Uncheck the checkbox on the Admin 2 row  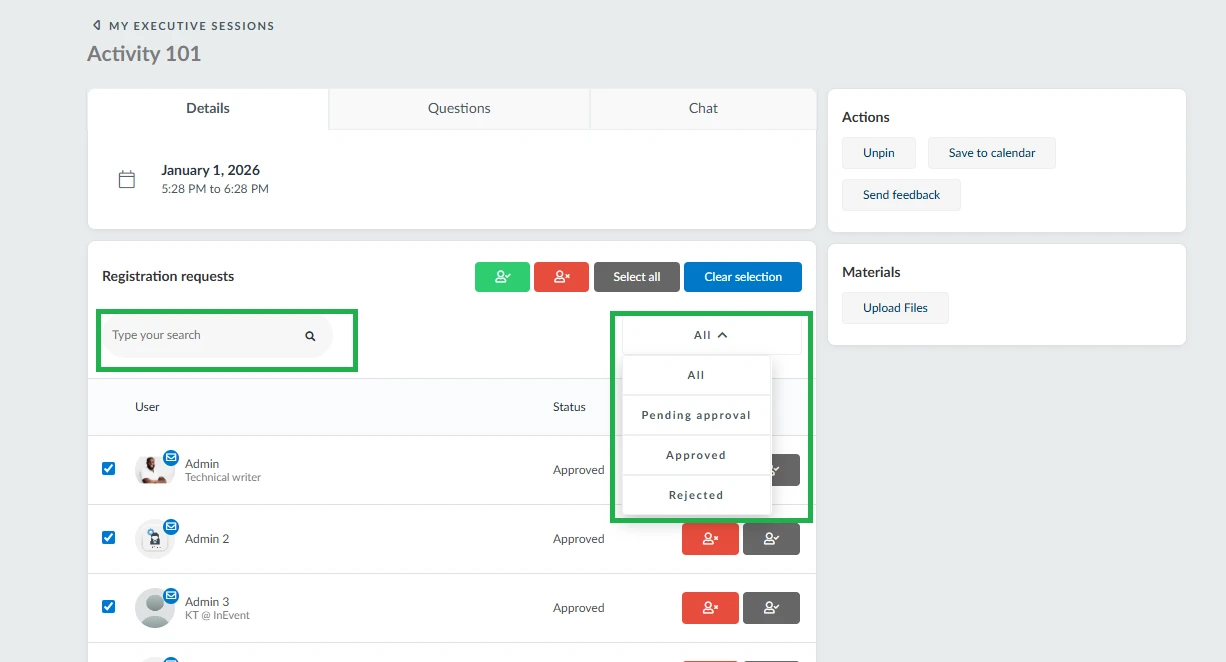[x=108, y=537]
